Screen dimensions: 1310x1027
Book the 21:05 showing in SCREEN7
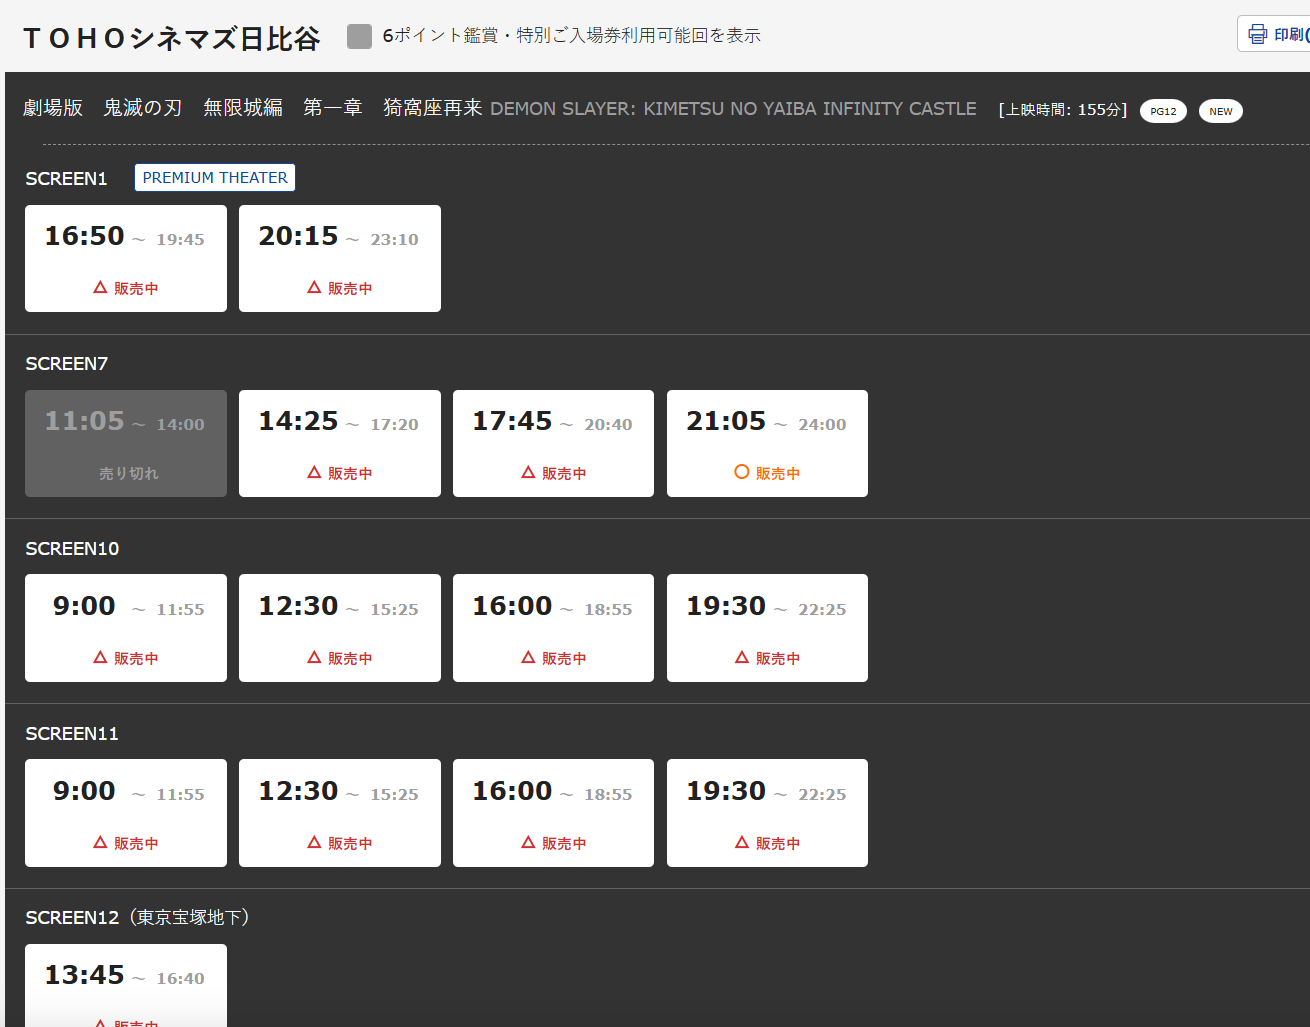[767, 444]
